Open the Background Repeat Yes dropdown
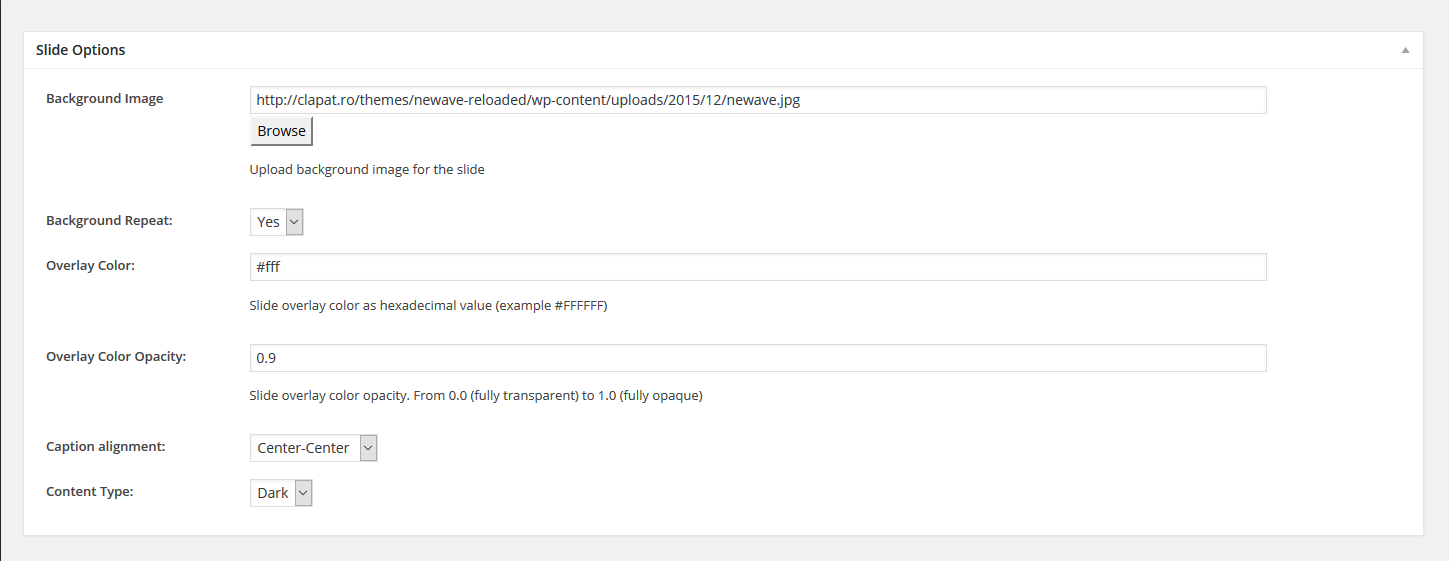The width and height of the screenshot is (1449, 561). click(276, 222)
